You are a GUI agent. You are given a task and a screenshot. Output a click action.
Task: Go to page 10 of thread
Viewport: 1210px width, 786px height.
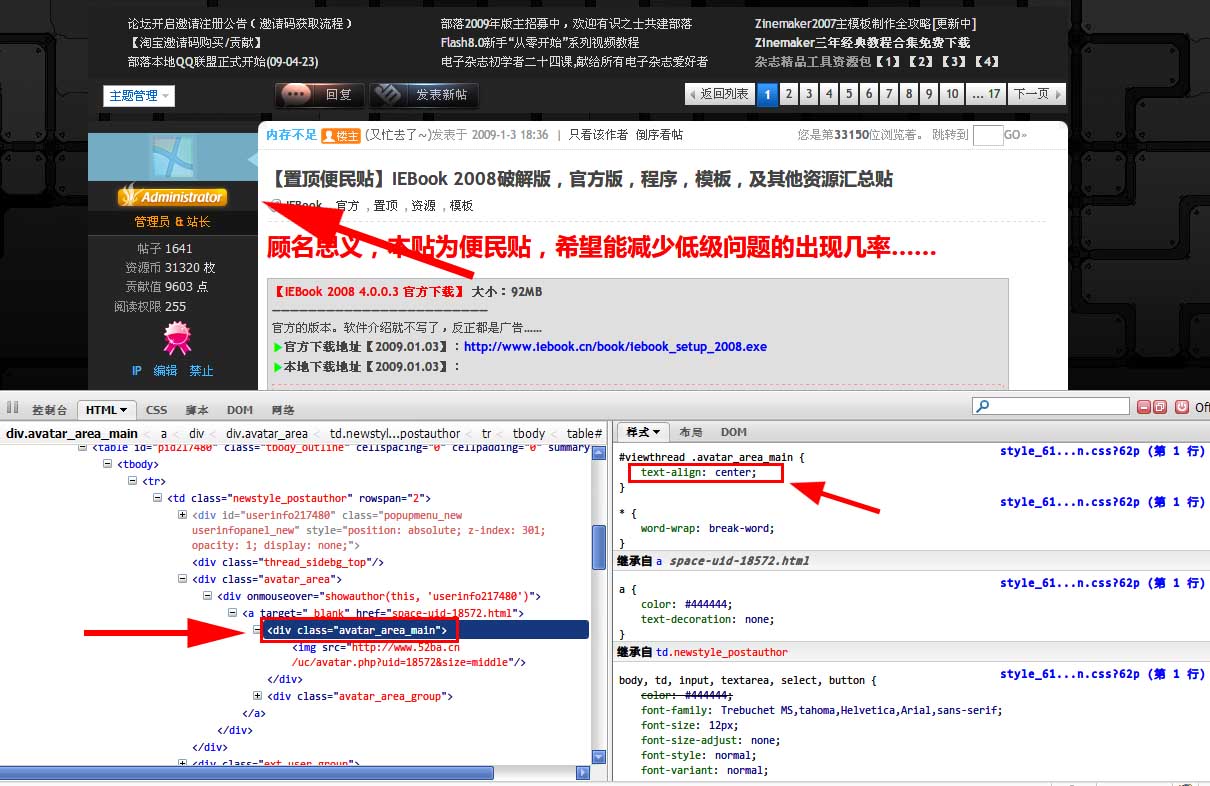(952, 94)
